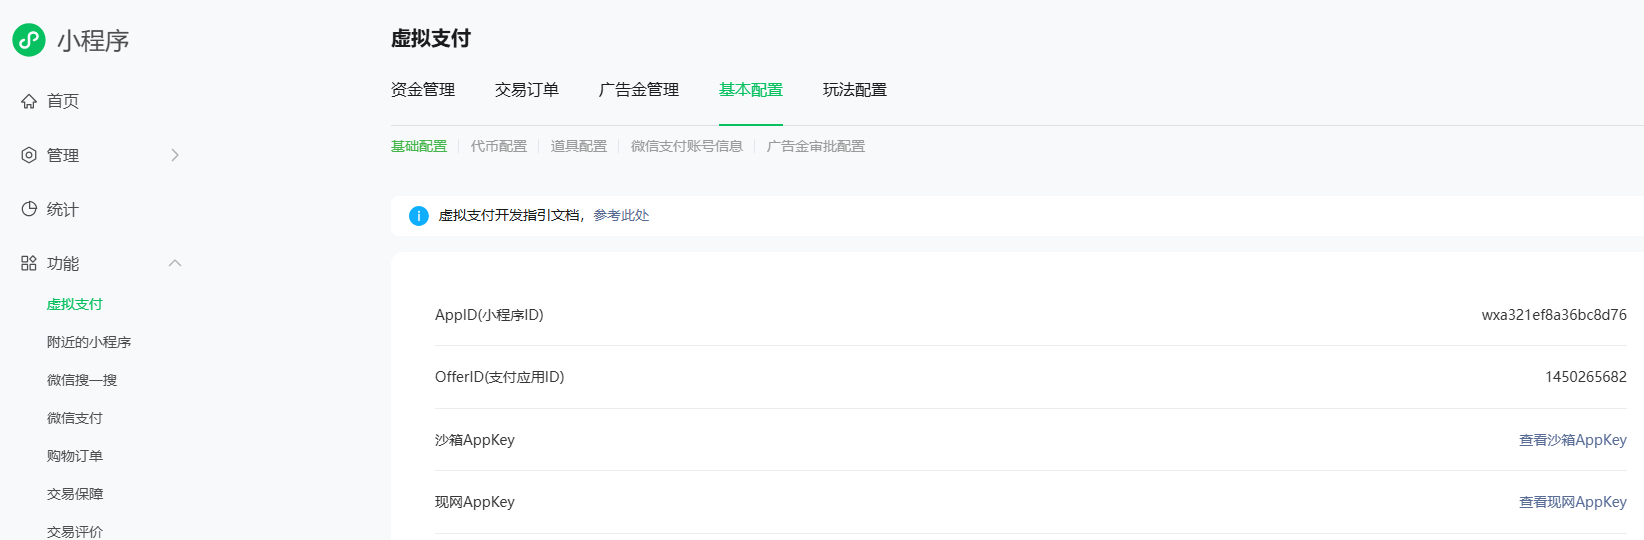Select 购物订单 in the sidebar
1644x540 pixels.
click(x=75, y=456)
